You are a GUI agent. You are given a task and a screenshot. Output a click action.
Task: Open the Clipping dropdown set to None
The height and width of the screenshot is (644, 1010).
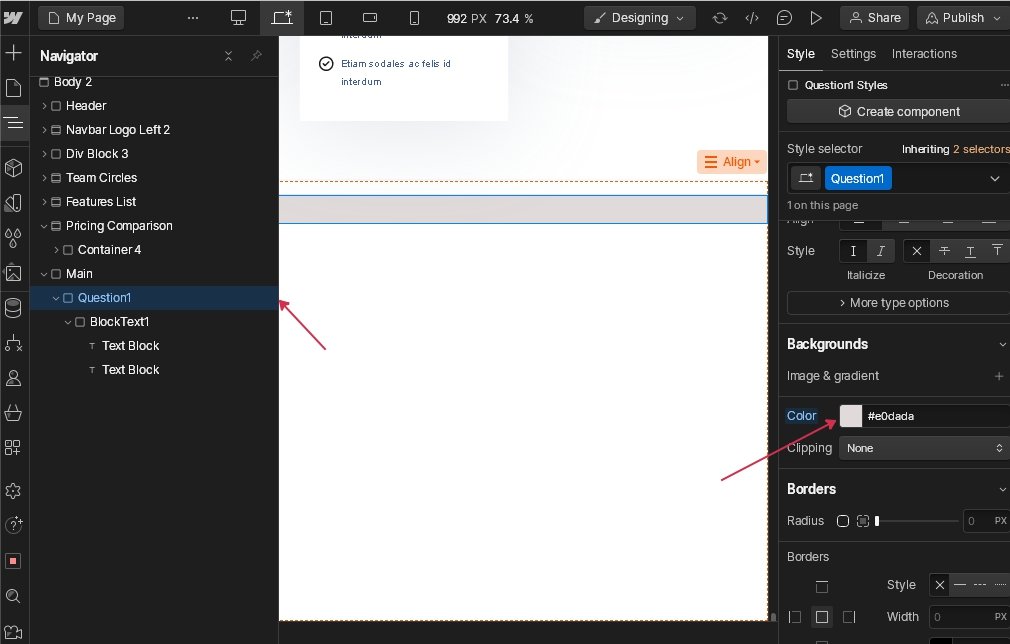923,448
